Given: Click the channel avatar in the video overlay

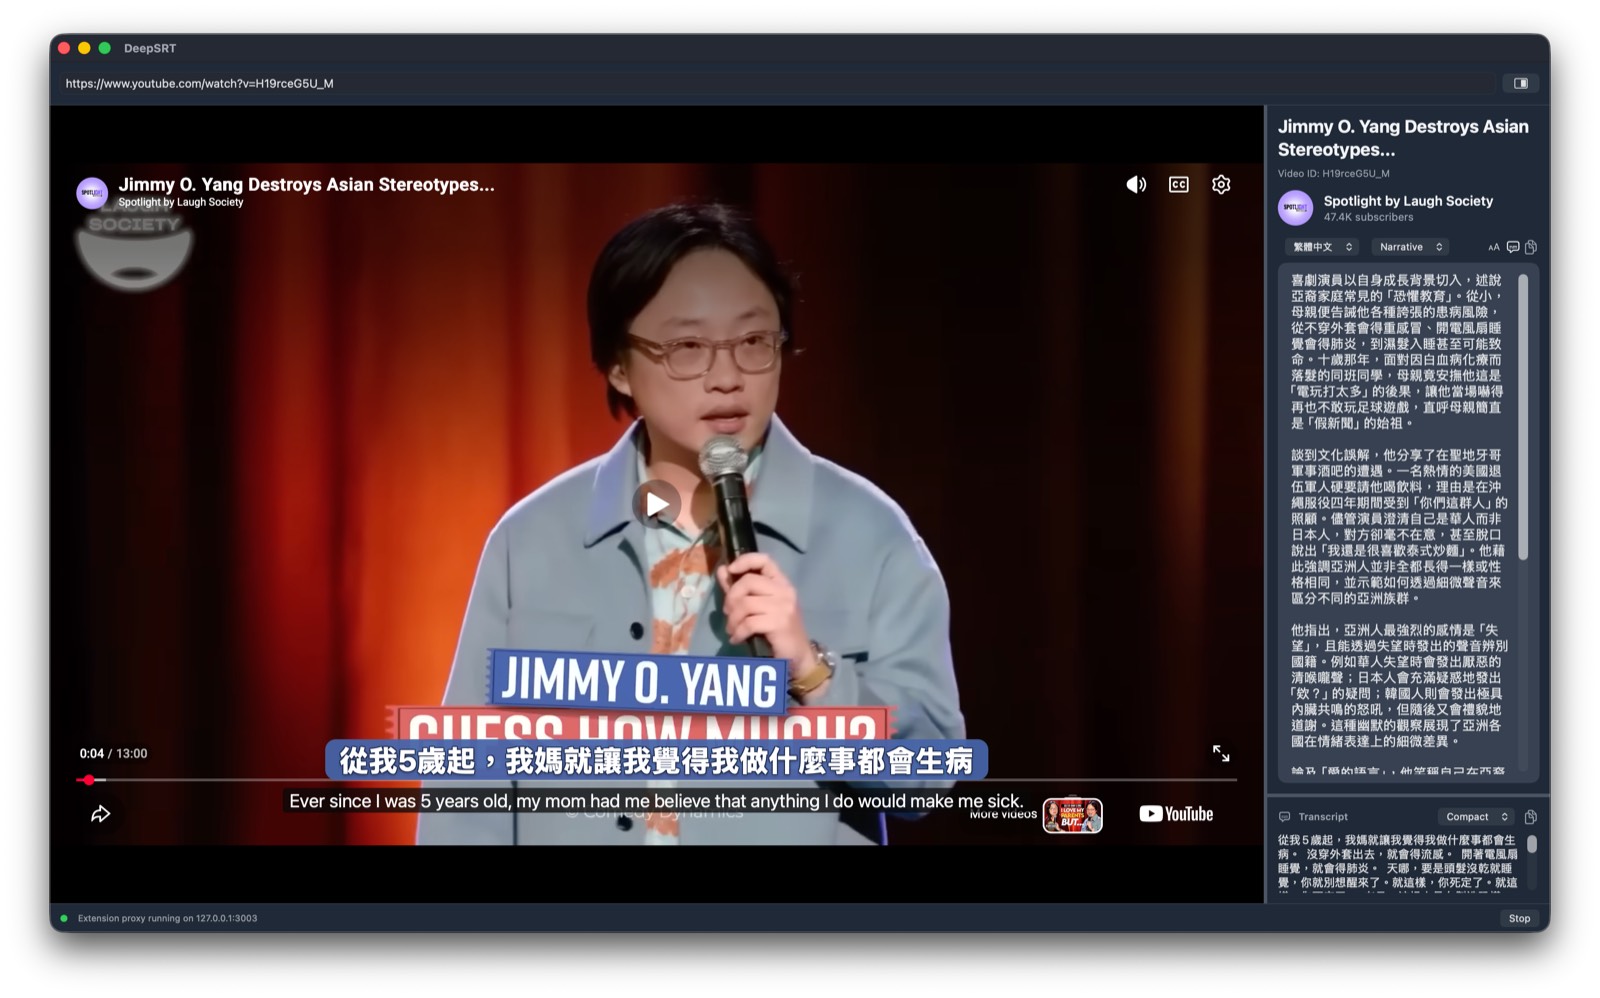Looking at the screenshot, I should [92, 192].
